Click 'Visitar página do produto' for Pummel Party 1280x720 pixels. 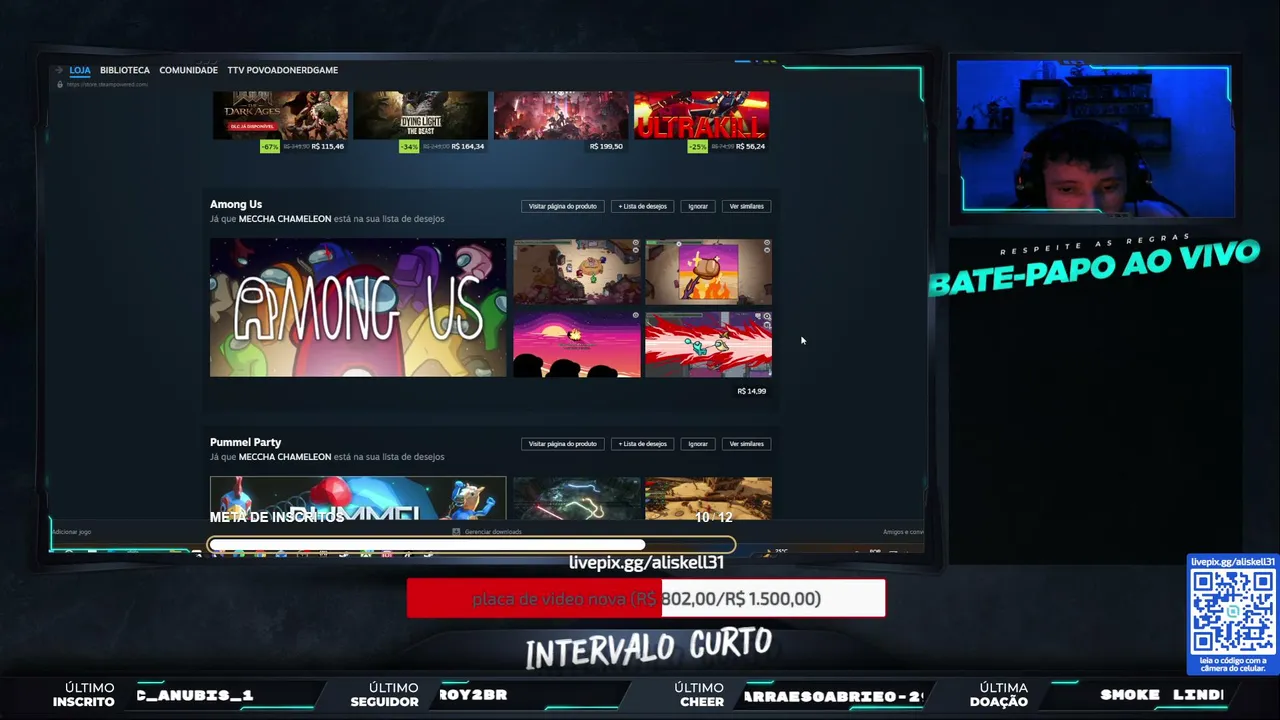[562, 444]
